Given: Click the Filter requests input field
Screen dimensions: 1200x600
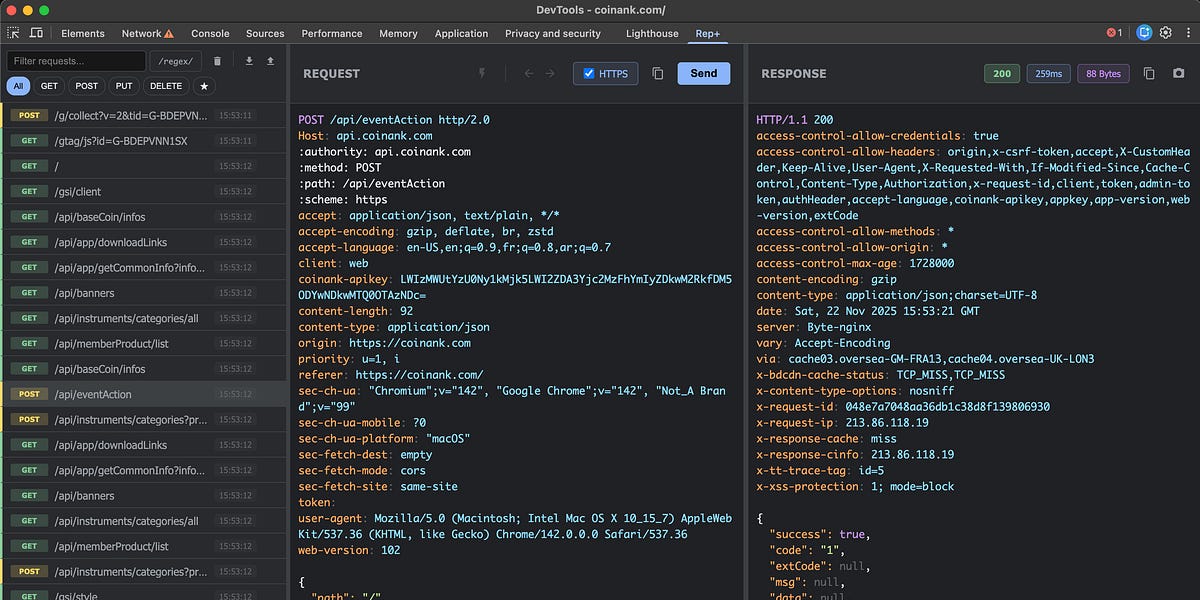Looking at the screenshot, I should [75, 60].
